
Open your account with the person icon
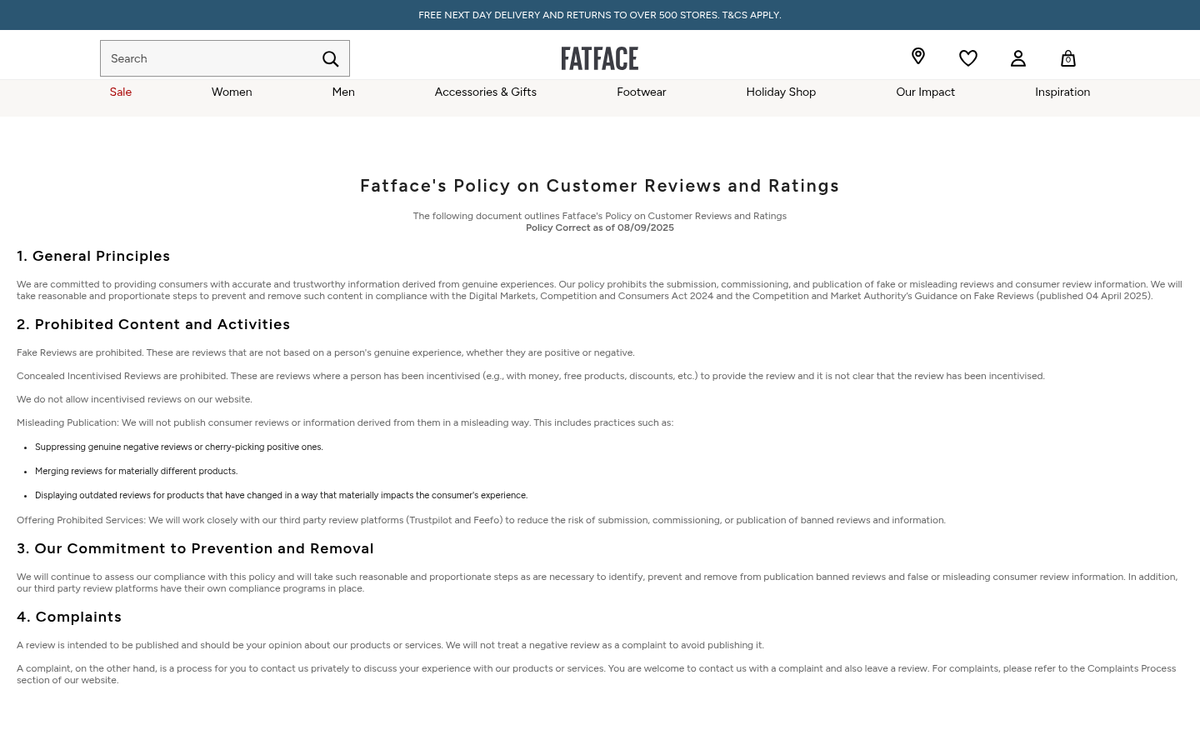(1018, 58)
